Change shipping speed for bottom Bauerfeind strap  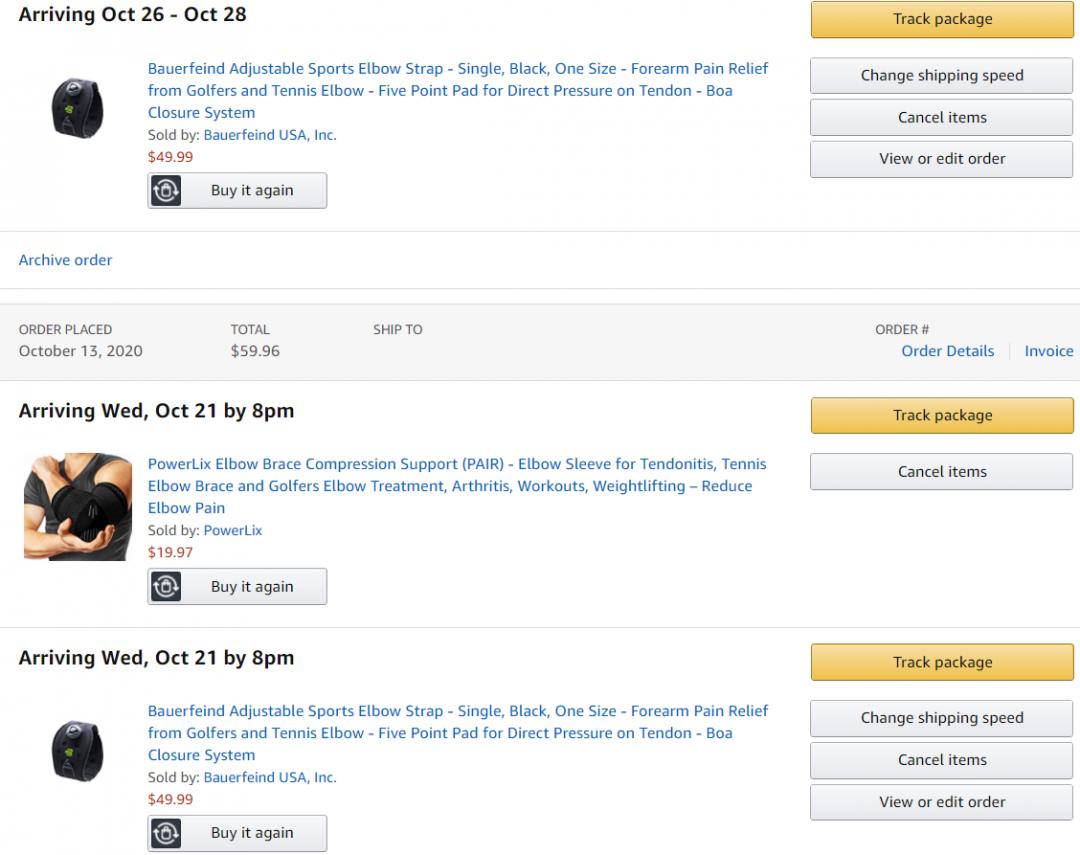[941, 718]
